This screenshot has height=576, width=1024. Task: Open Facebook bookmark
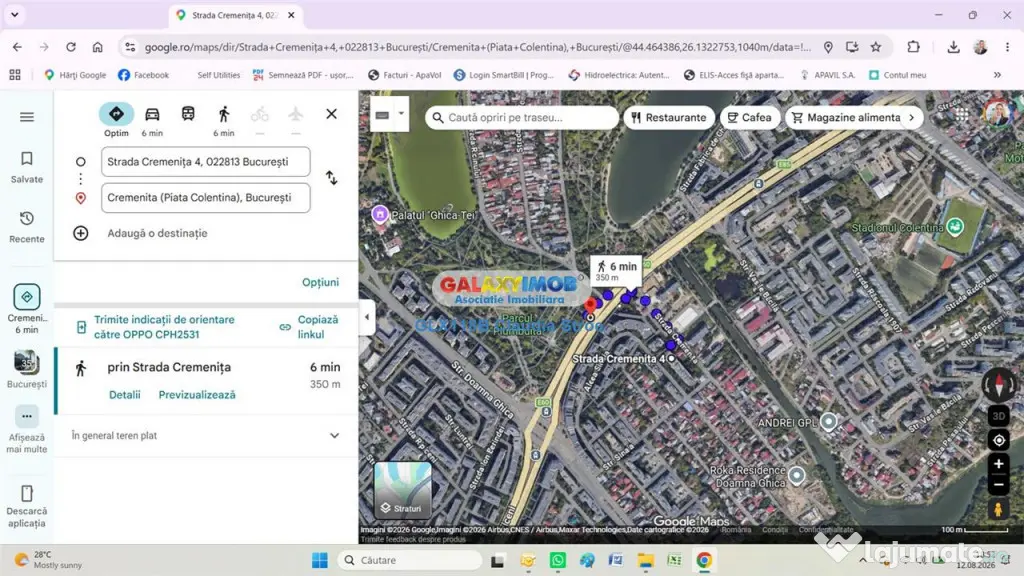pos(144,75)
